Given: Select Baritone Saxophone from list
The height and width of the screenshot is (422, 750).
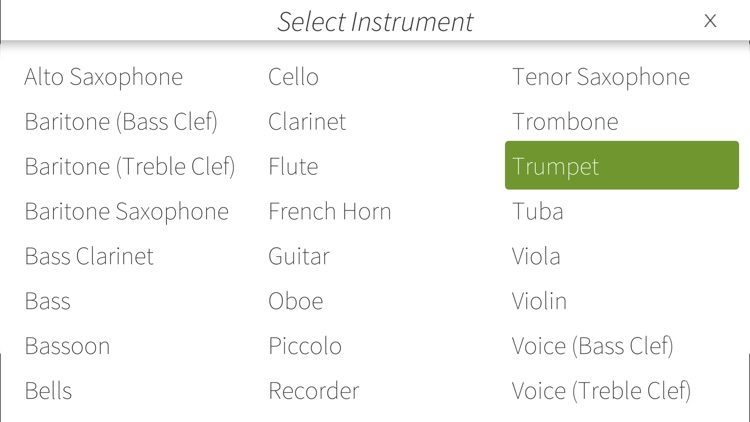Looking at the screenshot, I should click(x=127, y=212).
